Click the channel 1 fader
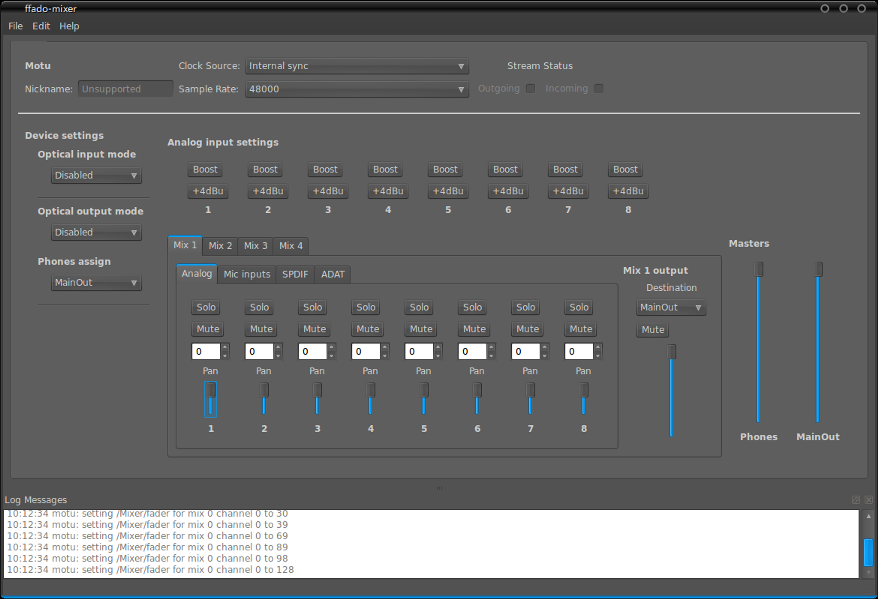Screen dimensions: 878x599 [211, 399]
